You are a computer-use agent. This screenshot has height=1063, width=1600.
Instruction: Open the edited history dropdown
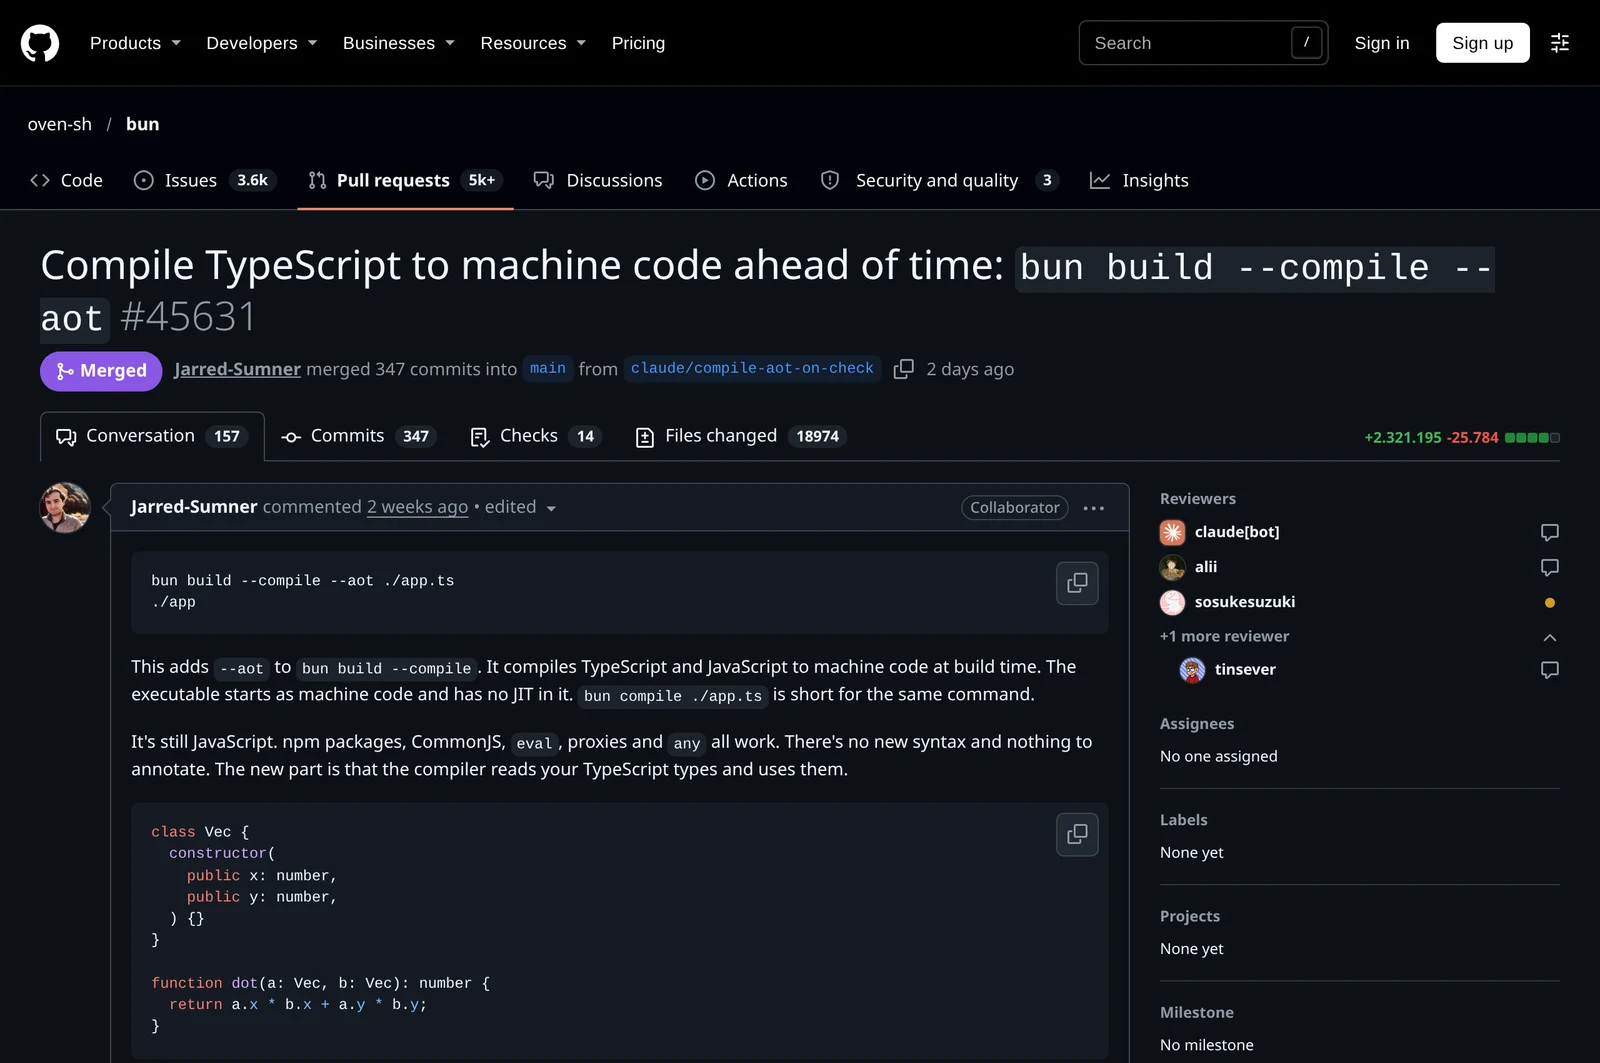click(520, 507)
